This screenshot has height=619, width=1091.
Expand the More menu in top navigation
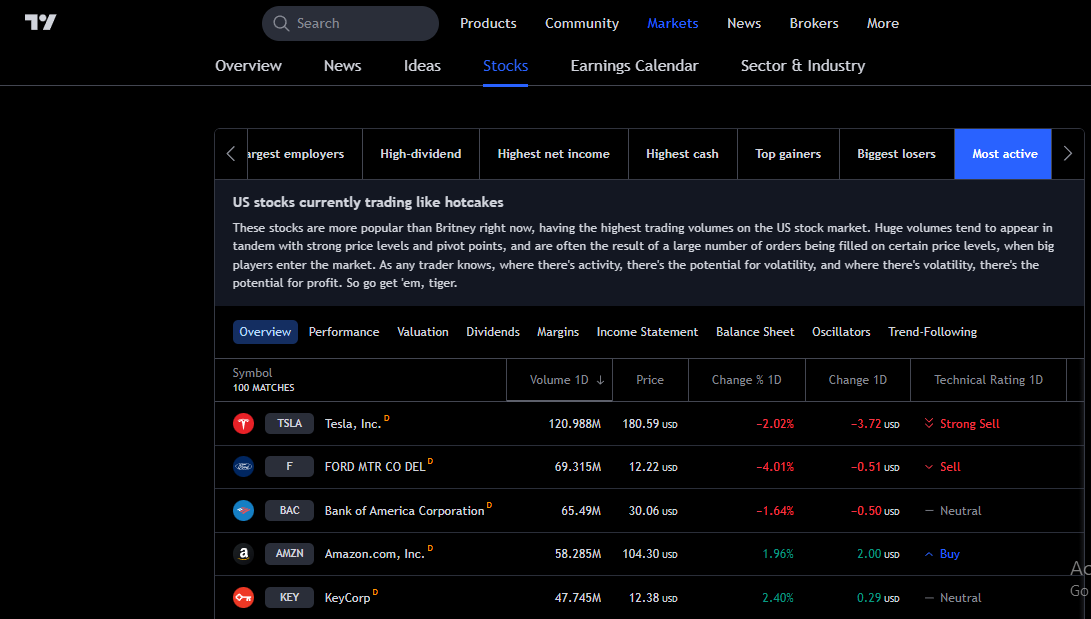coord(882,23)
